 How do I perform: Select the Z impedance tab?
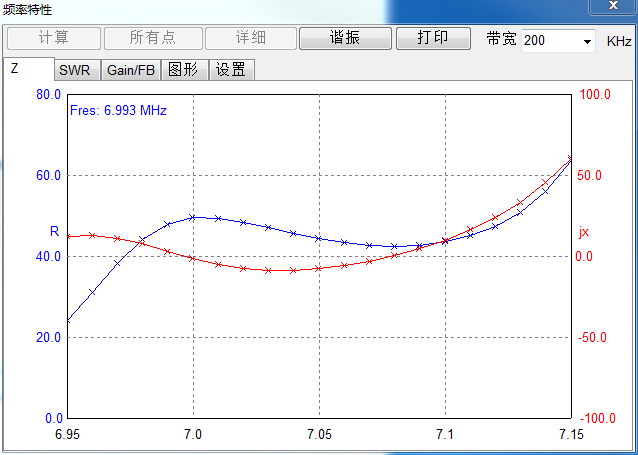(28, 68)
